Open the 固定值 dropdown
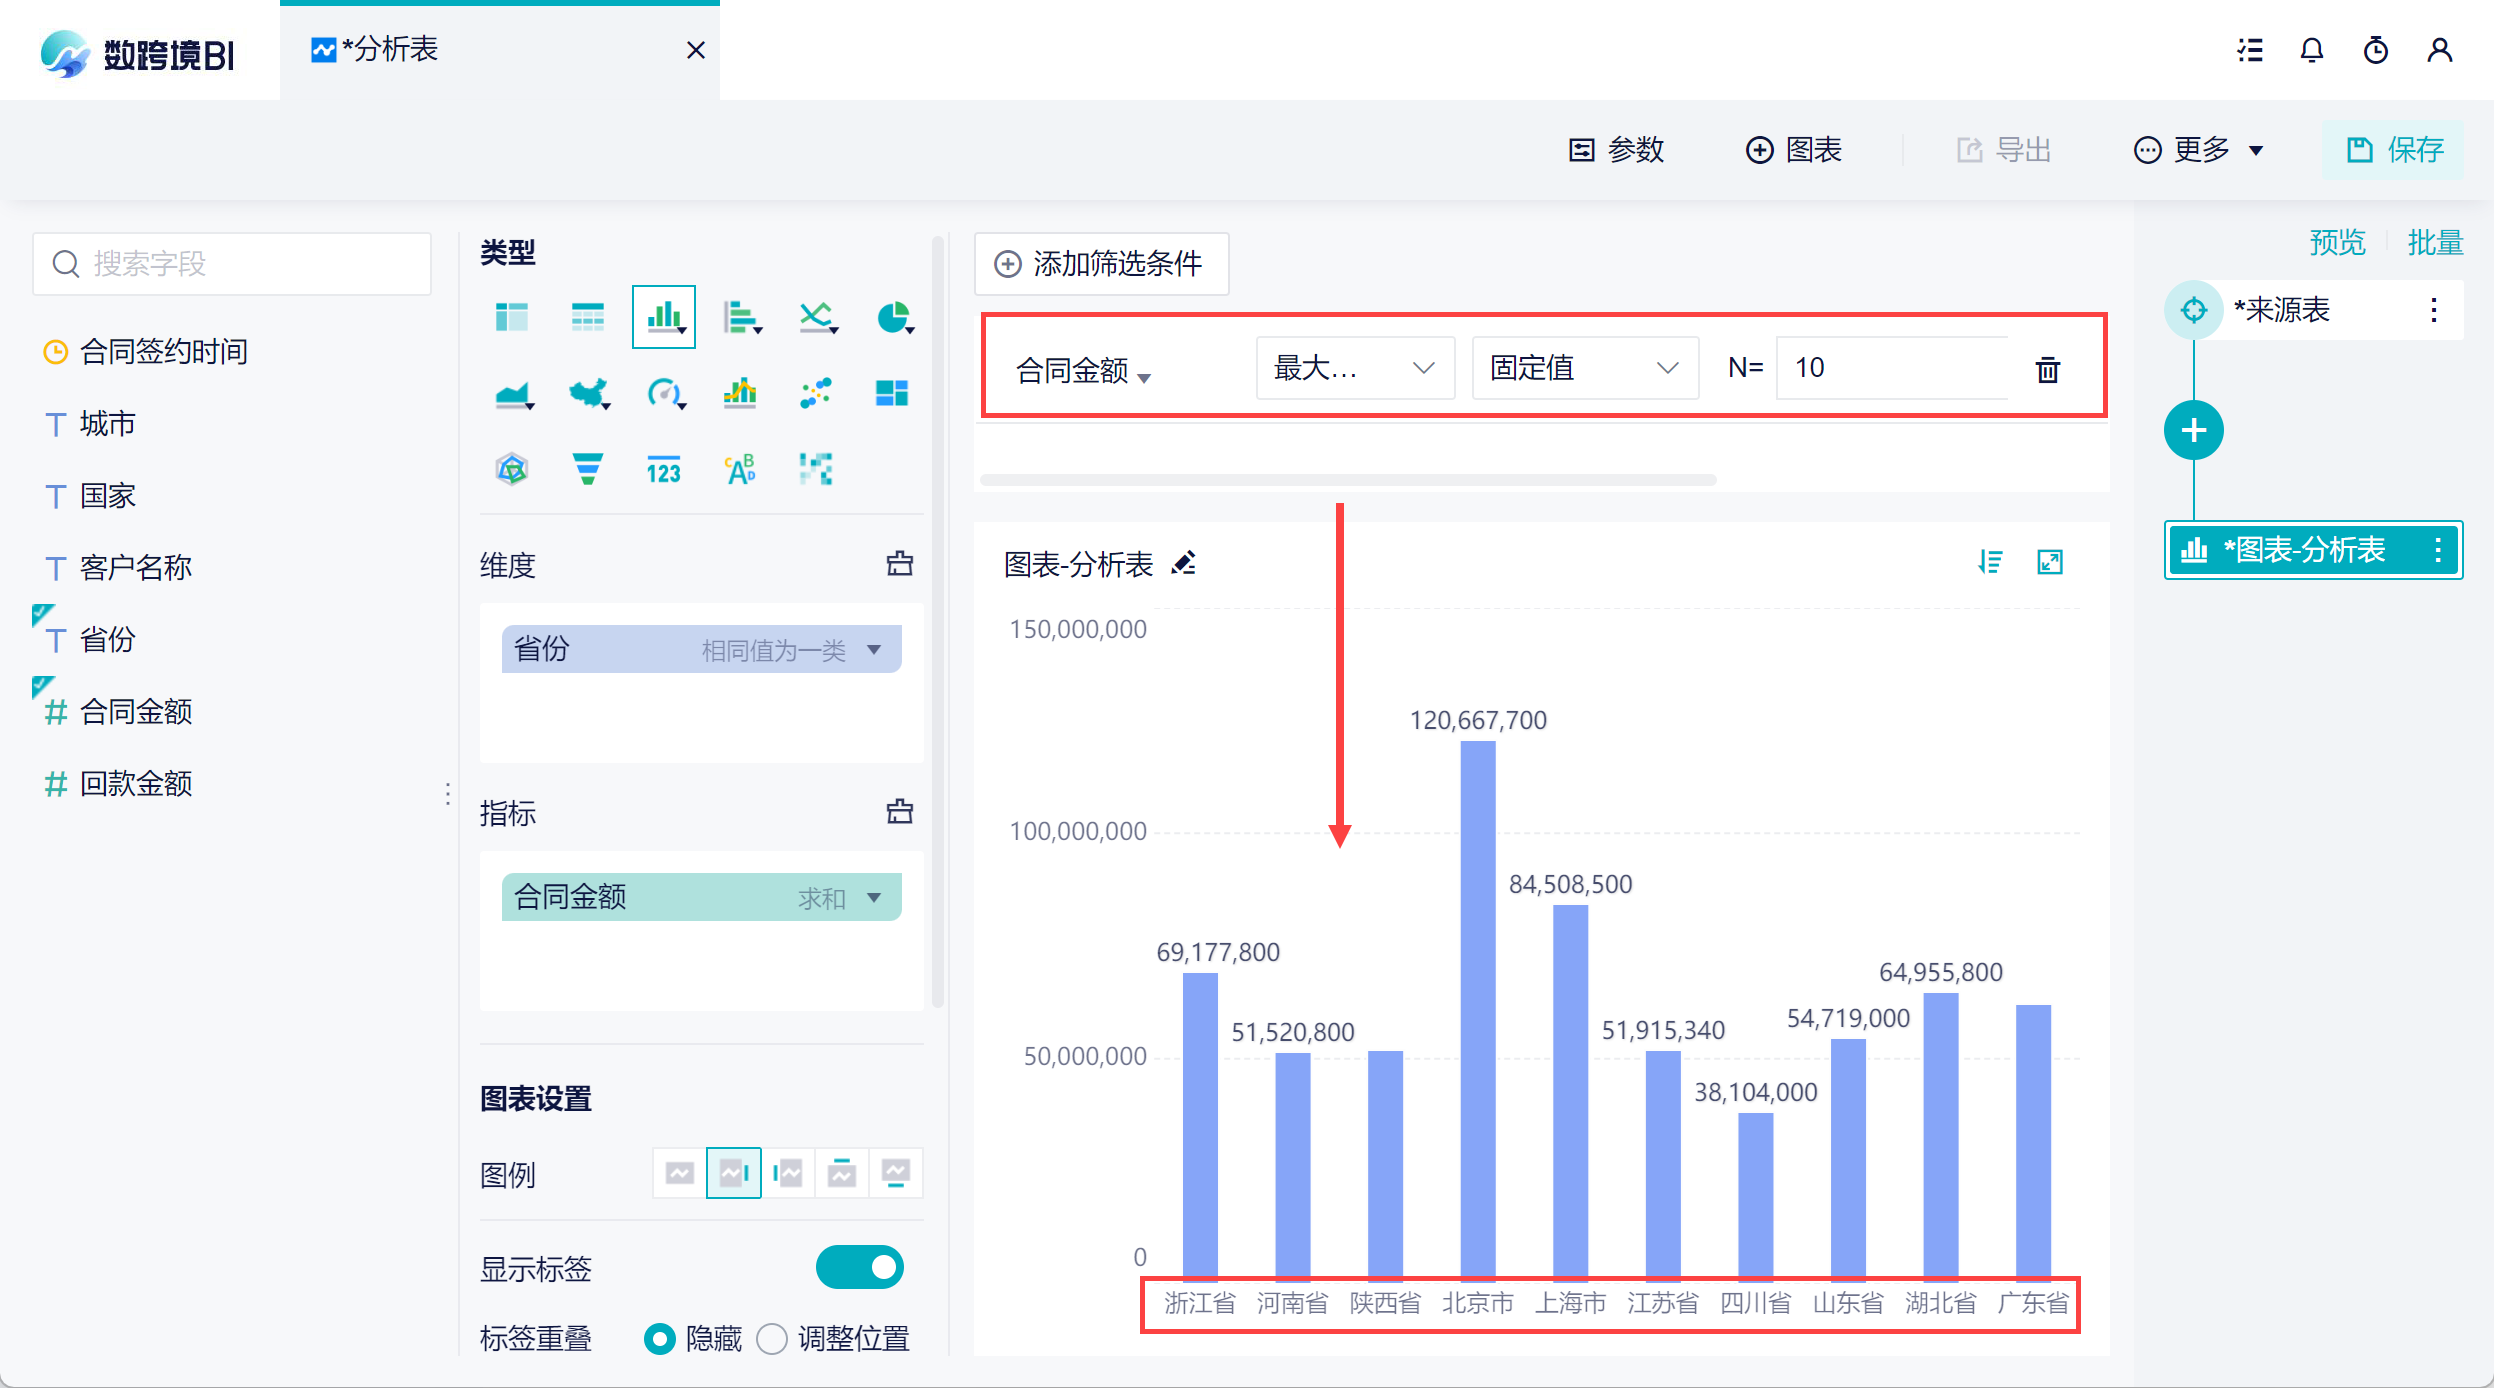Viewport: 2494px width, 1388px height. coord(1583,368)
